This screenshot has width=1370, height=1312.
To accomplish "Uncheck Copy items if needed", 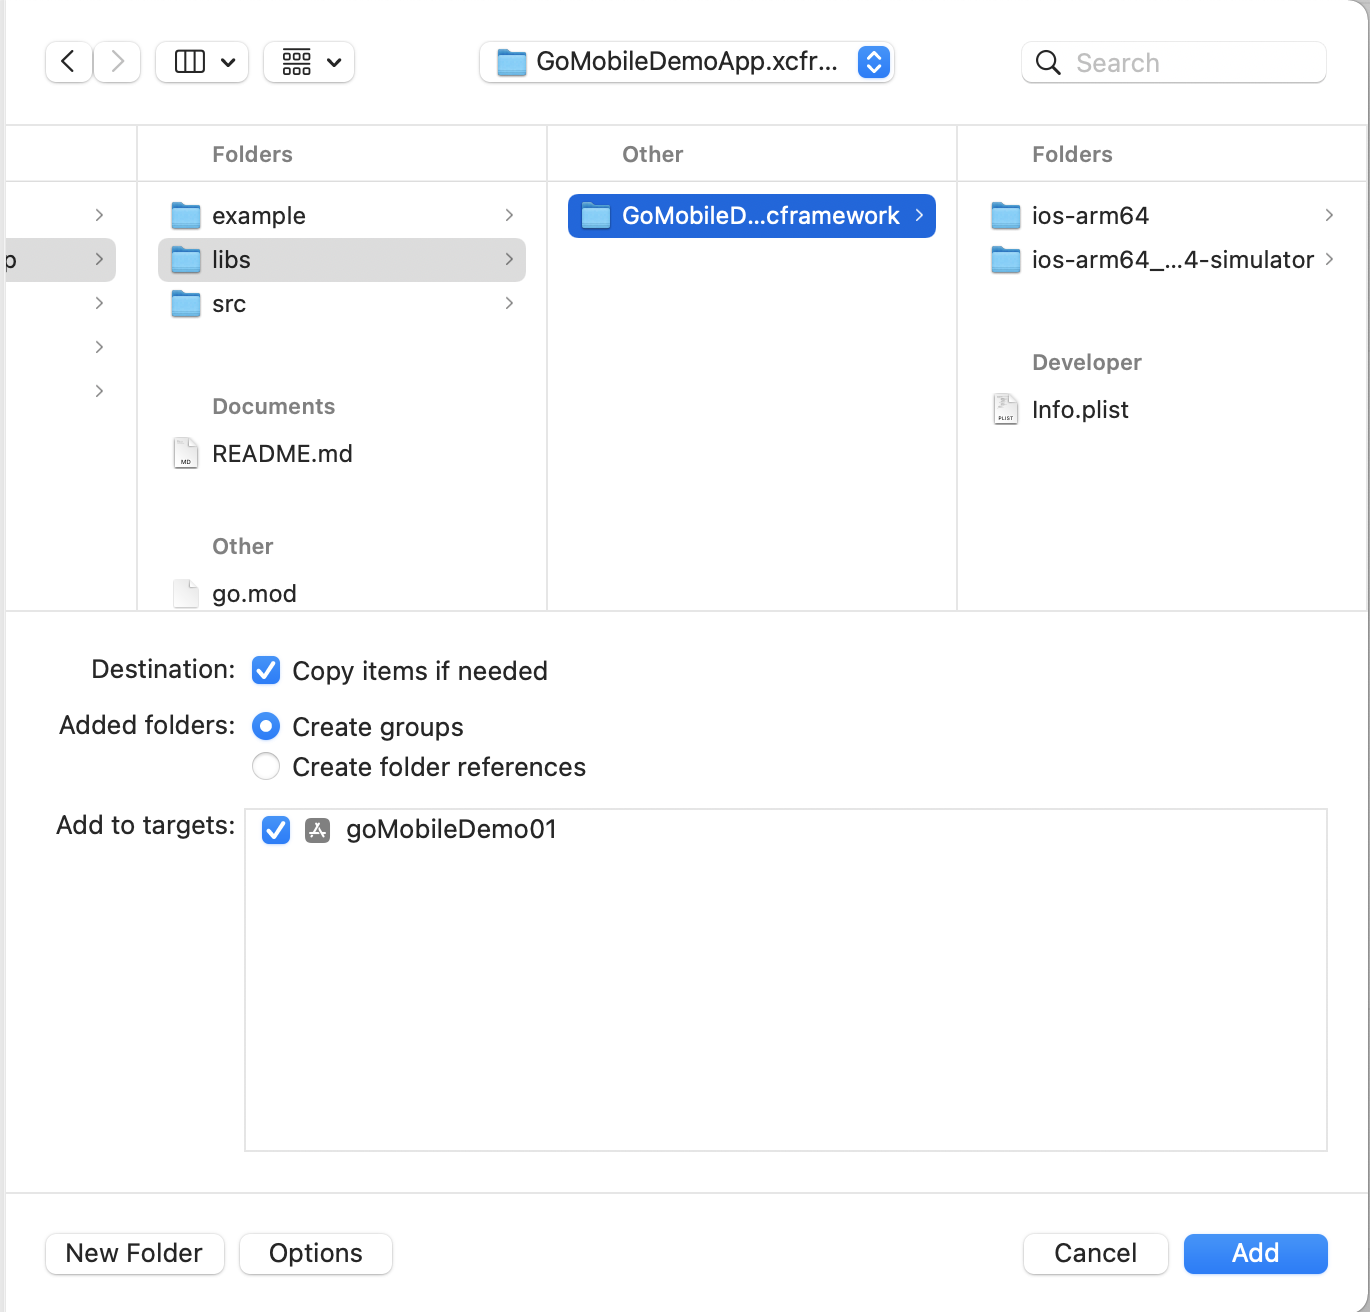I will click(x=266, y=671).
